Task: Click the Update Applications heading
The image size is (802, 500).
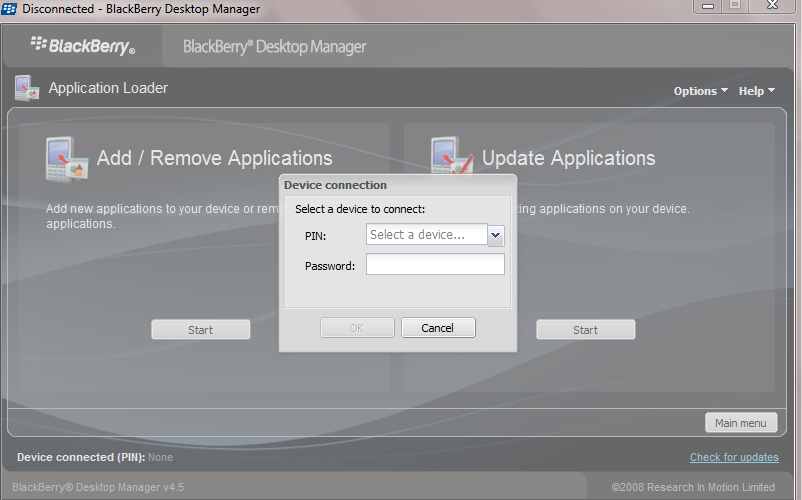Action: (569, 158)
